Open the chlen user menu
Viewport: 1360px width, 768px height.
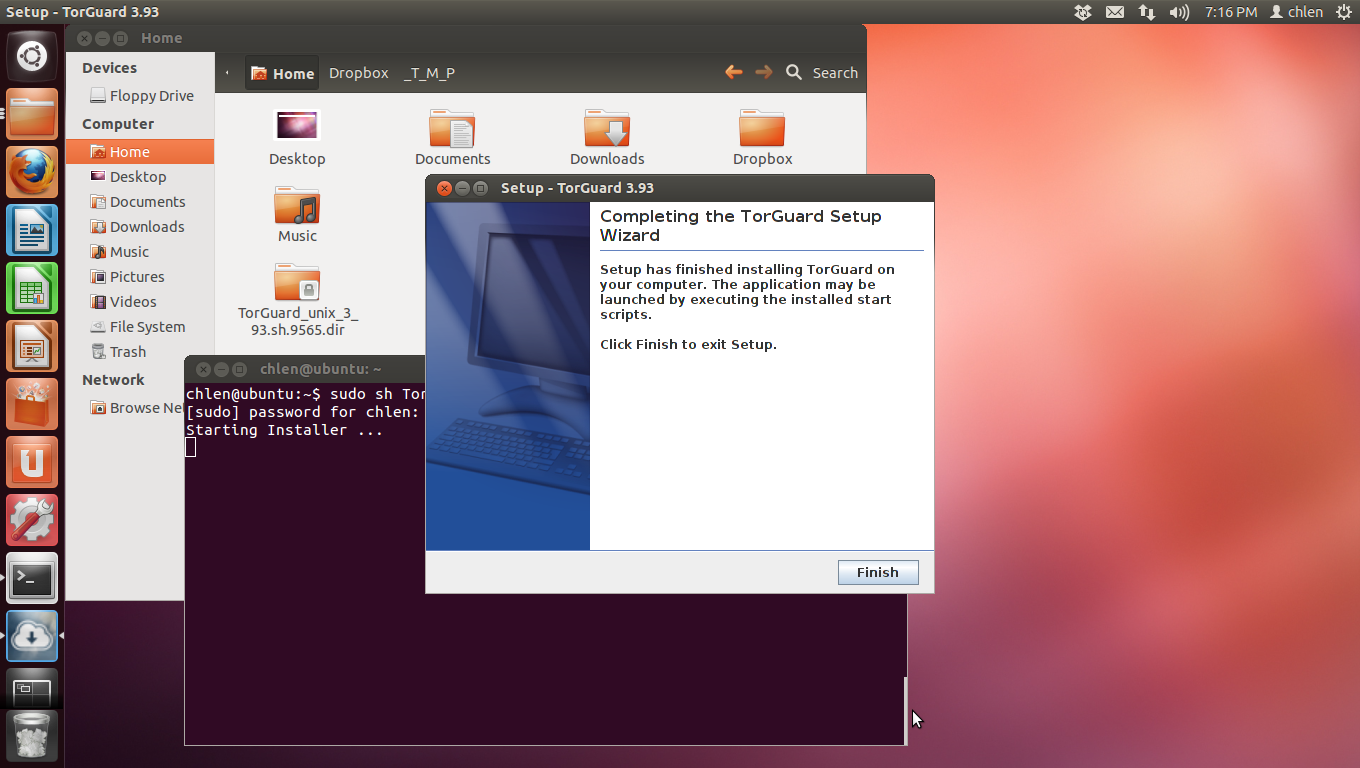point(1296,12)
